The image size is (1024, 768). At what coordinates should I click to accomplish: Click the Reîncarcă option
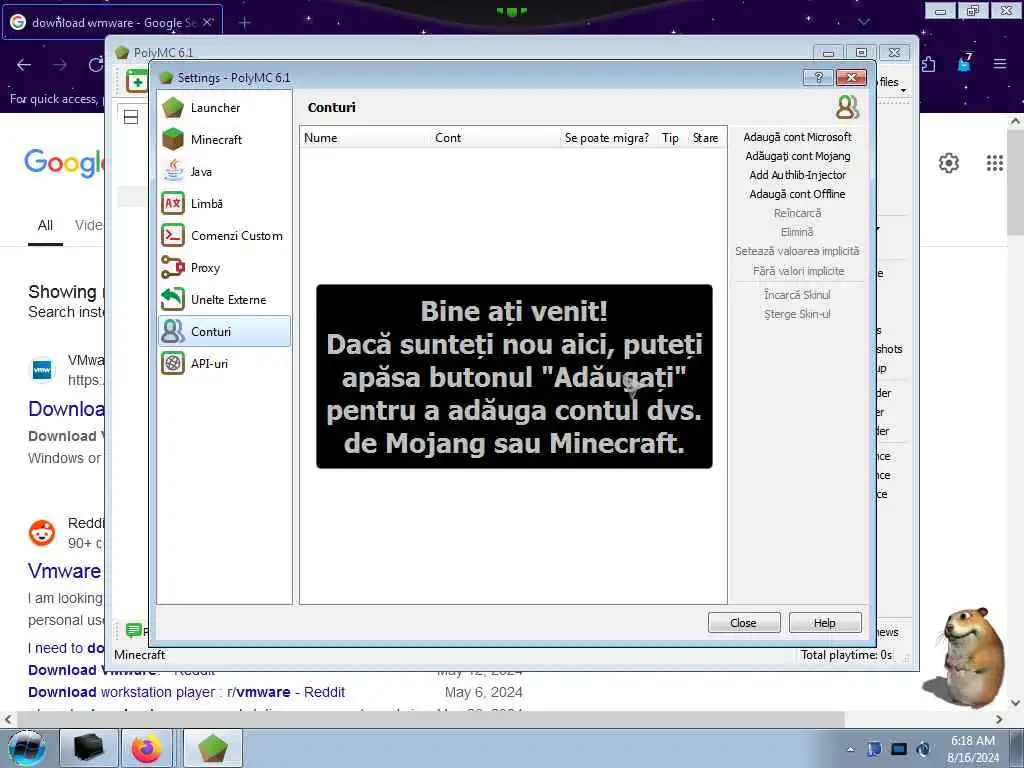point(797,213)
